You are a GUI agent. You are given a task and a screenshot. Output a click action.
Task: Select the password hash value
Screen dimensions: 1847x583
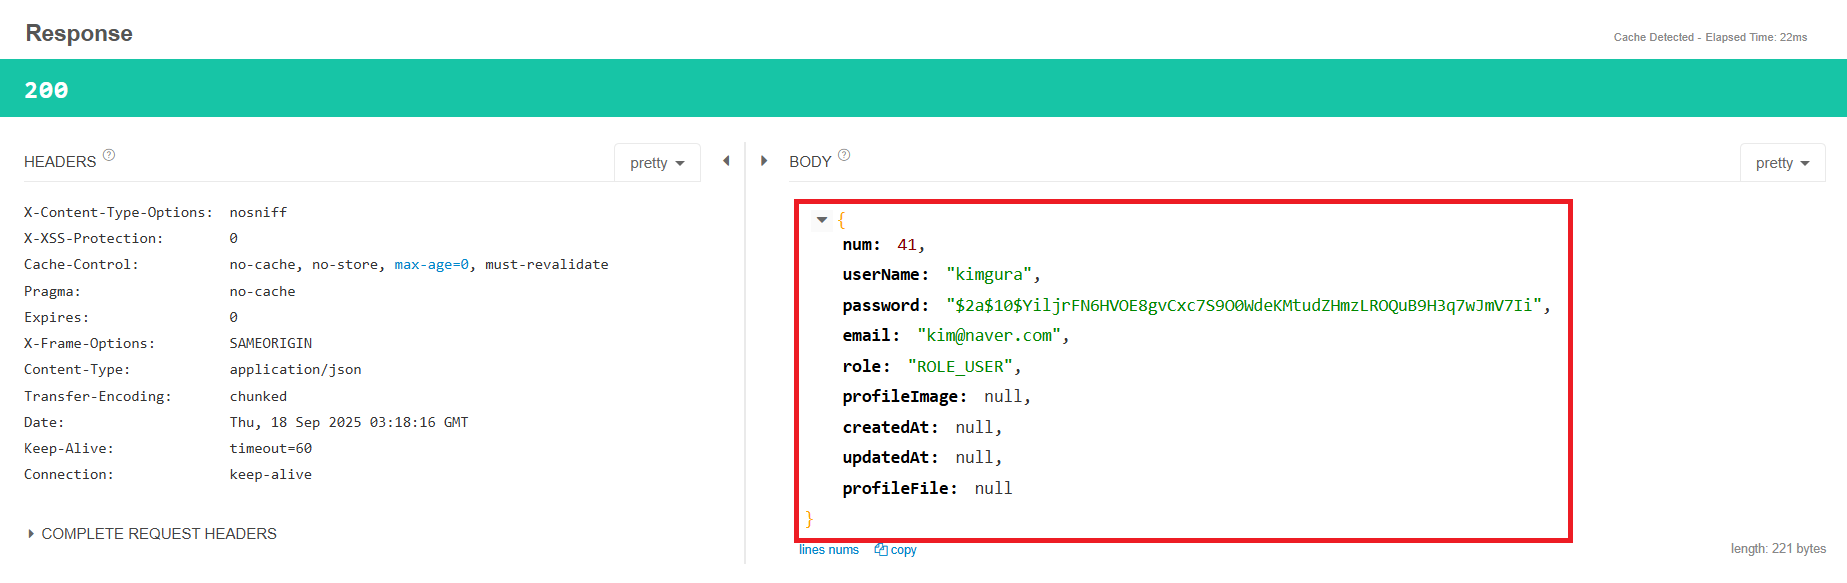pyautogui.click(x=1244, y=306)
